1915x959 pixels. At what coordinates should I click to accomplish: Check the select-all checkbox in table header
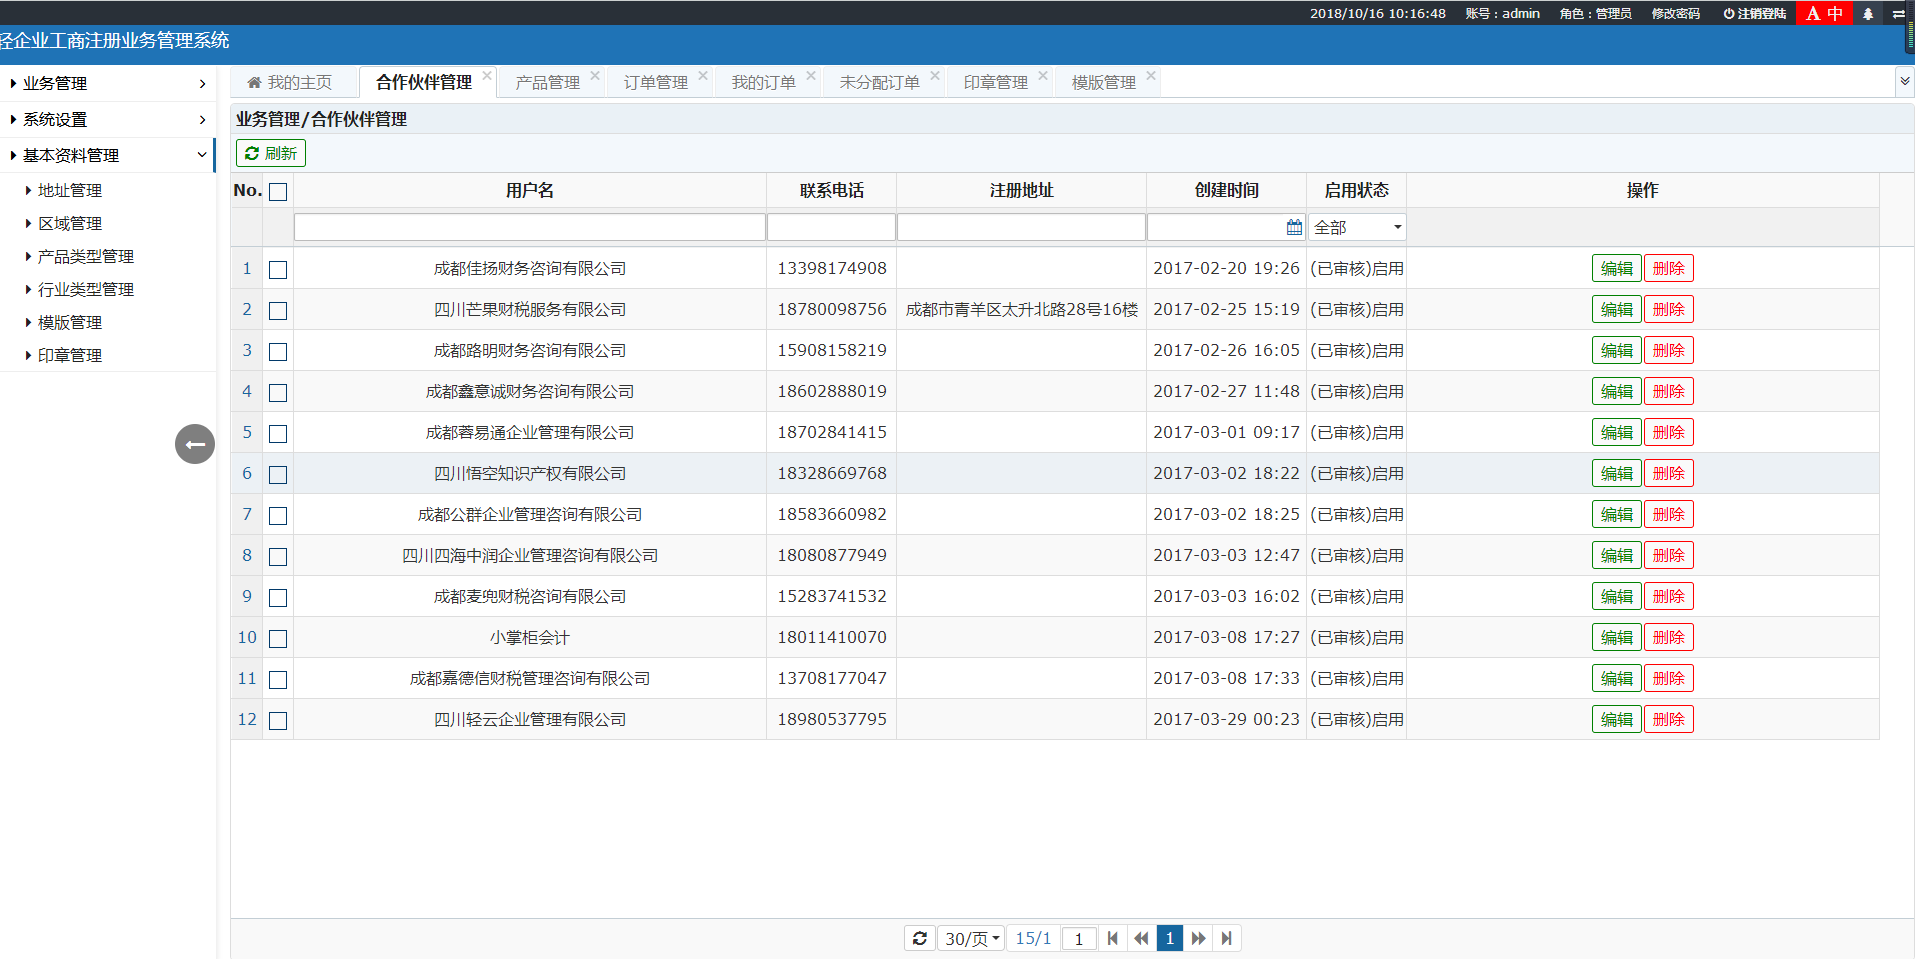(278, 192)
